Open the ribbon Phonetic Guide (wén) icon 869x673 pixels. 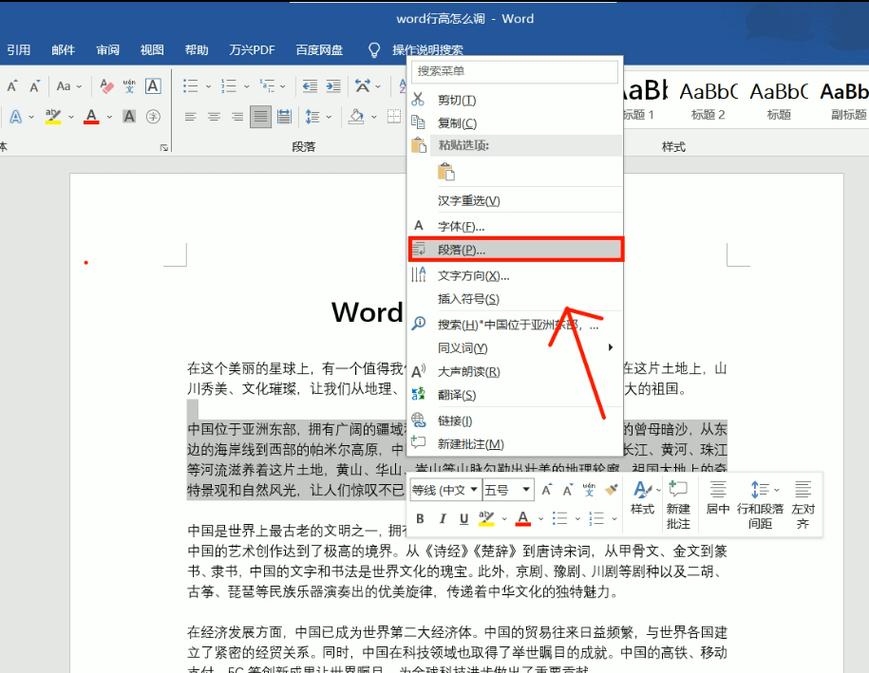pyautogui.click(x=129, y=86)
